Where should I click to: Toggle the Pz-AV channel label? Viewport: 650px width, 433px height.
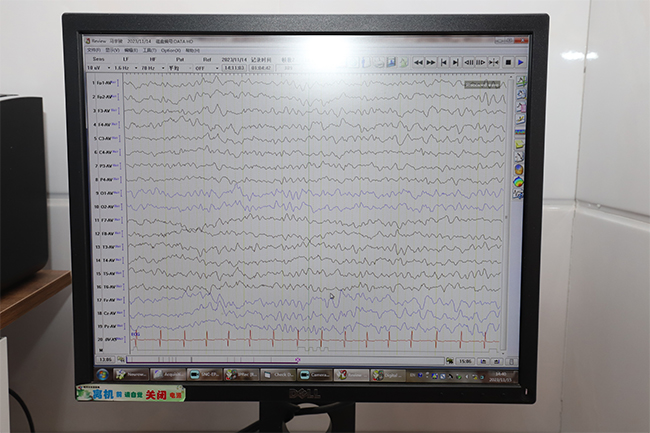click(x=105, y=326)
